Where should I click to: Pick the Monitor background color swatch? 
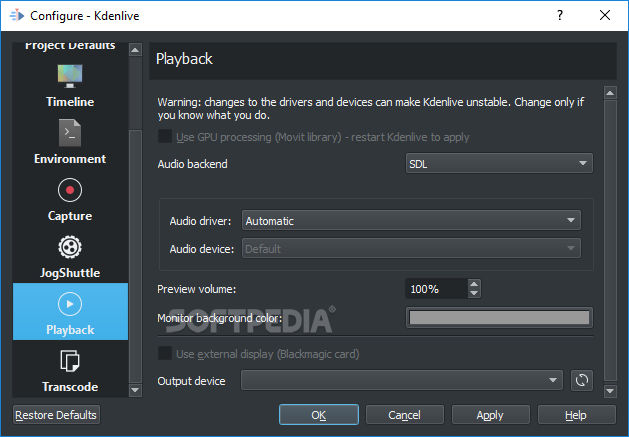click(499, 317)
